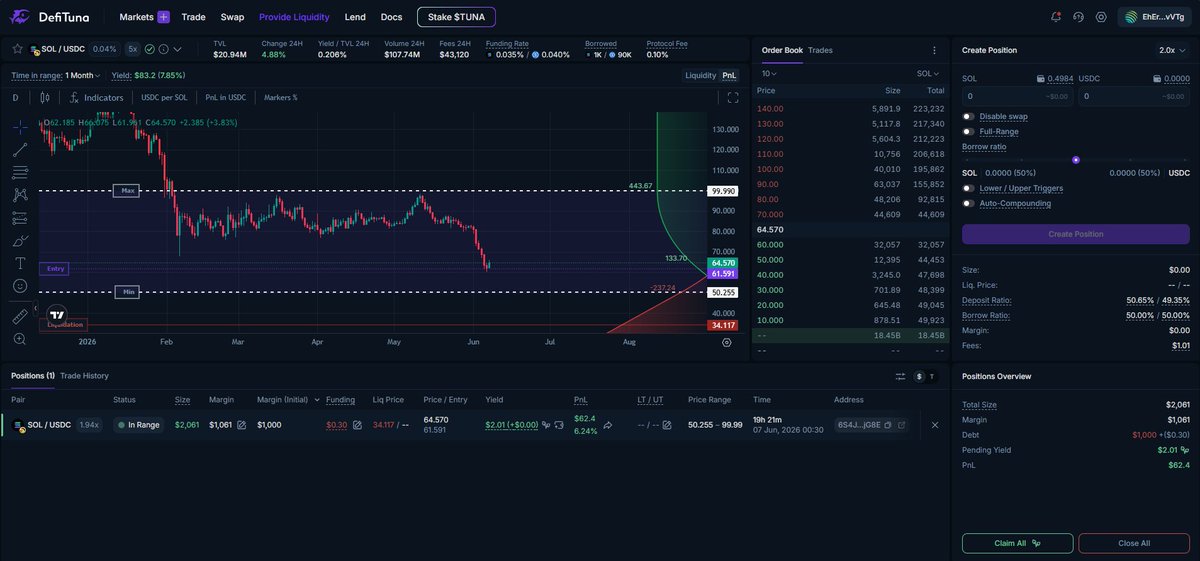Switch to the Trades tab
This screenshot has height=561, width=1200.
[x=820, y=50]
